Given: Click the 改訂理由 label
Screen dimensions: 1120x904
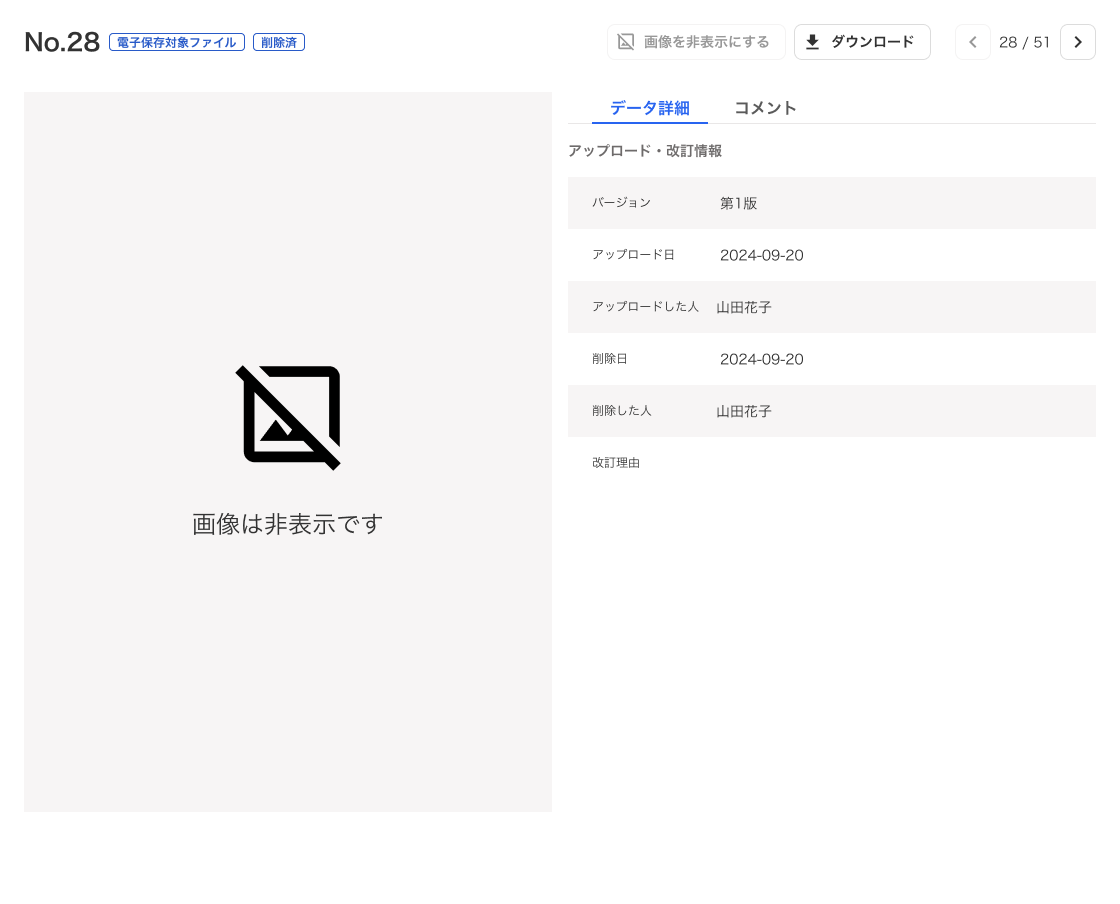Looking at the screenshot, I should (616, 463).
